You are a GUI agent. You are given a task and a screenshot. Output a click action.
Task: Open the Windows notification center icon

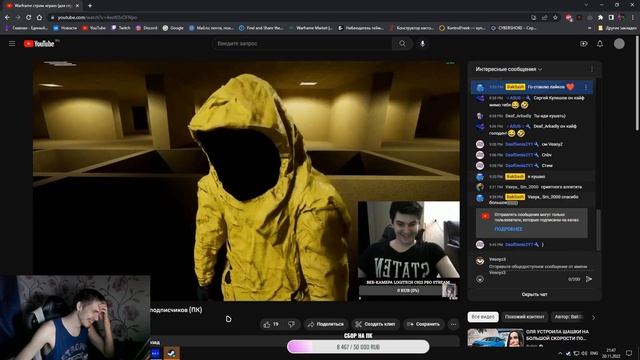tap(629, 353)
